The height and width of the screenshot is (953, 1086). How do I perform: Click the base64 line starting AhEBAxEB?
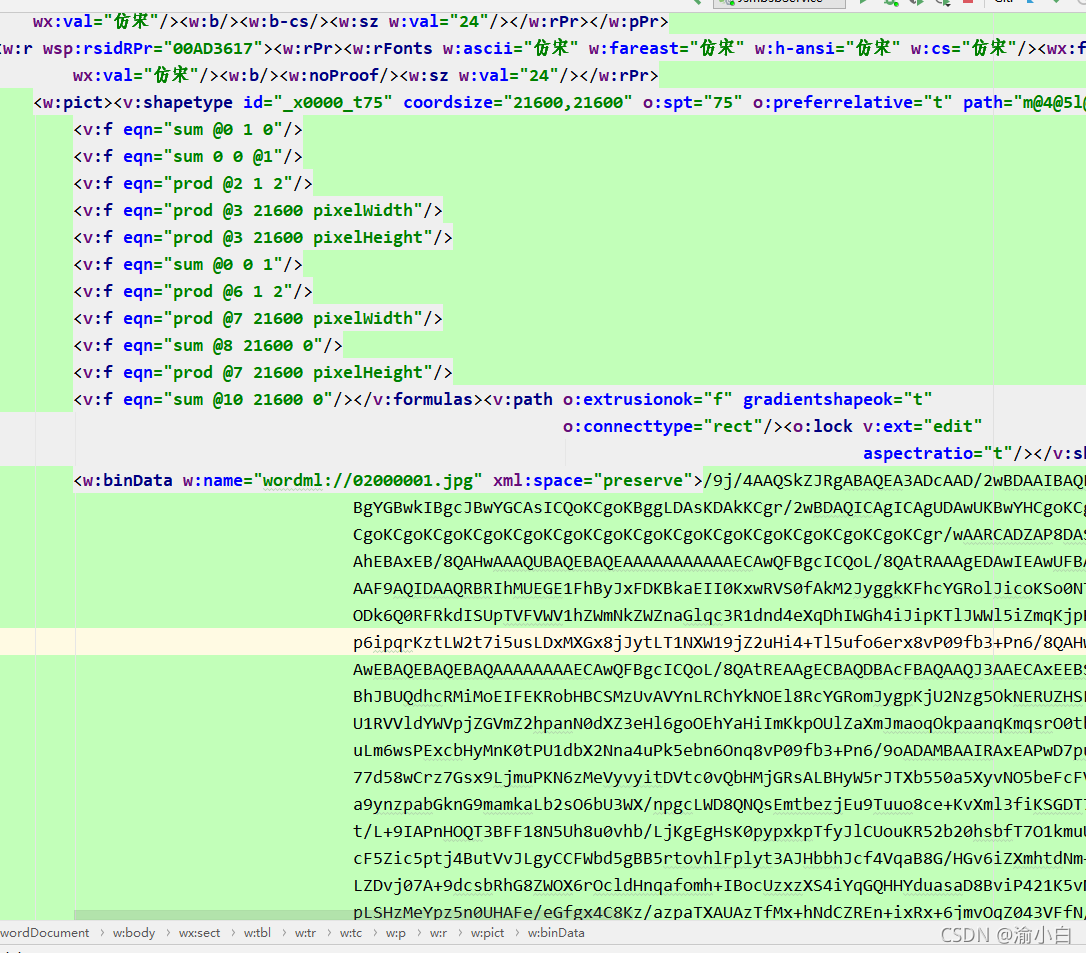tap(719, 562)
